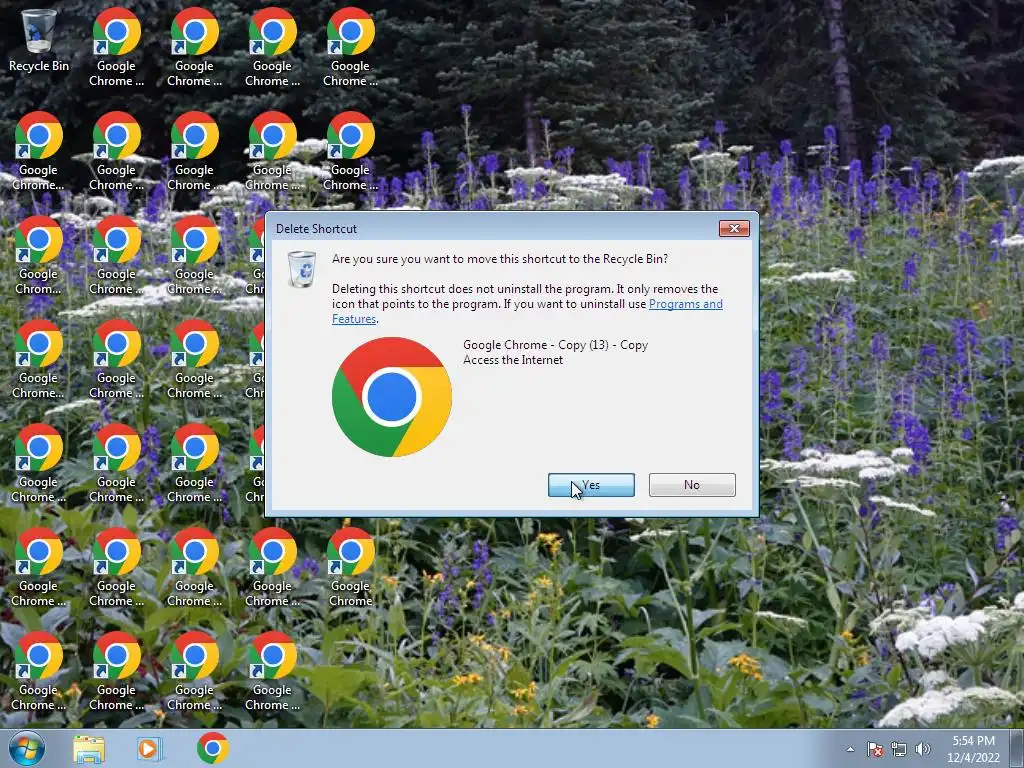Show hidden system tray icons
This screenshot has height=768, width=1024.
(850, 749)
